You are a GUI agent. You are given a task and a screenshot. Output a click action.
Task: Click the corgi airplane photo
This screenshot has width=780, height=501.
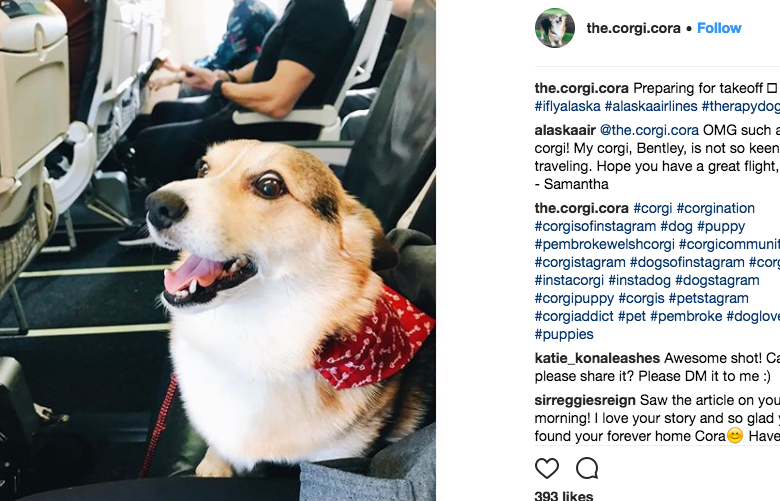[x=218, y=250]
